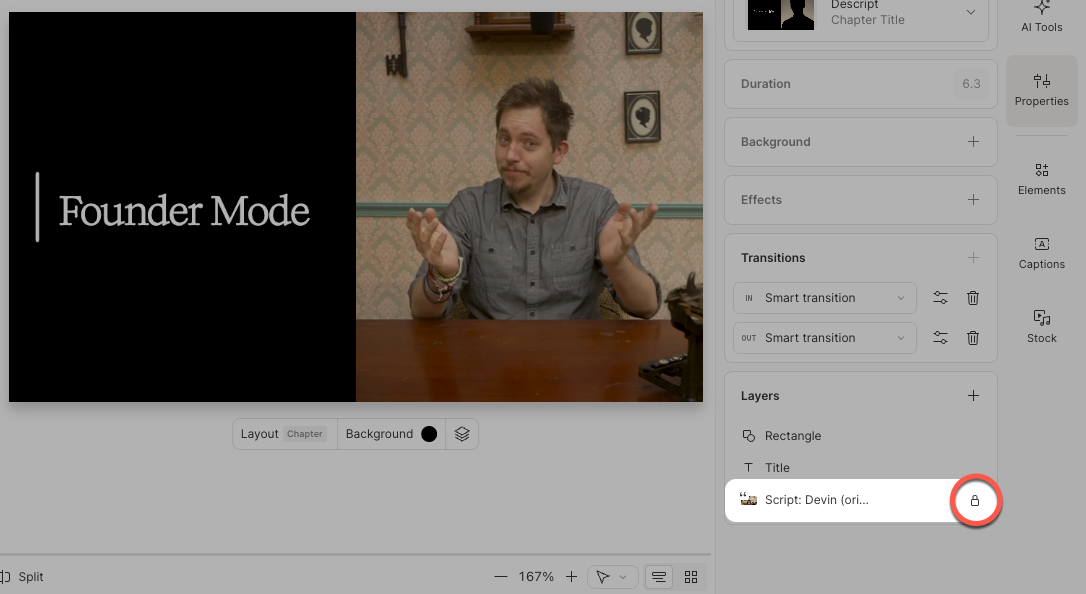Select the Rectangle layer
Image resolution: width=1086 pixels, height=594 pixels.
(792, 436)
